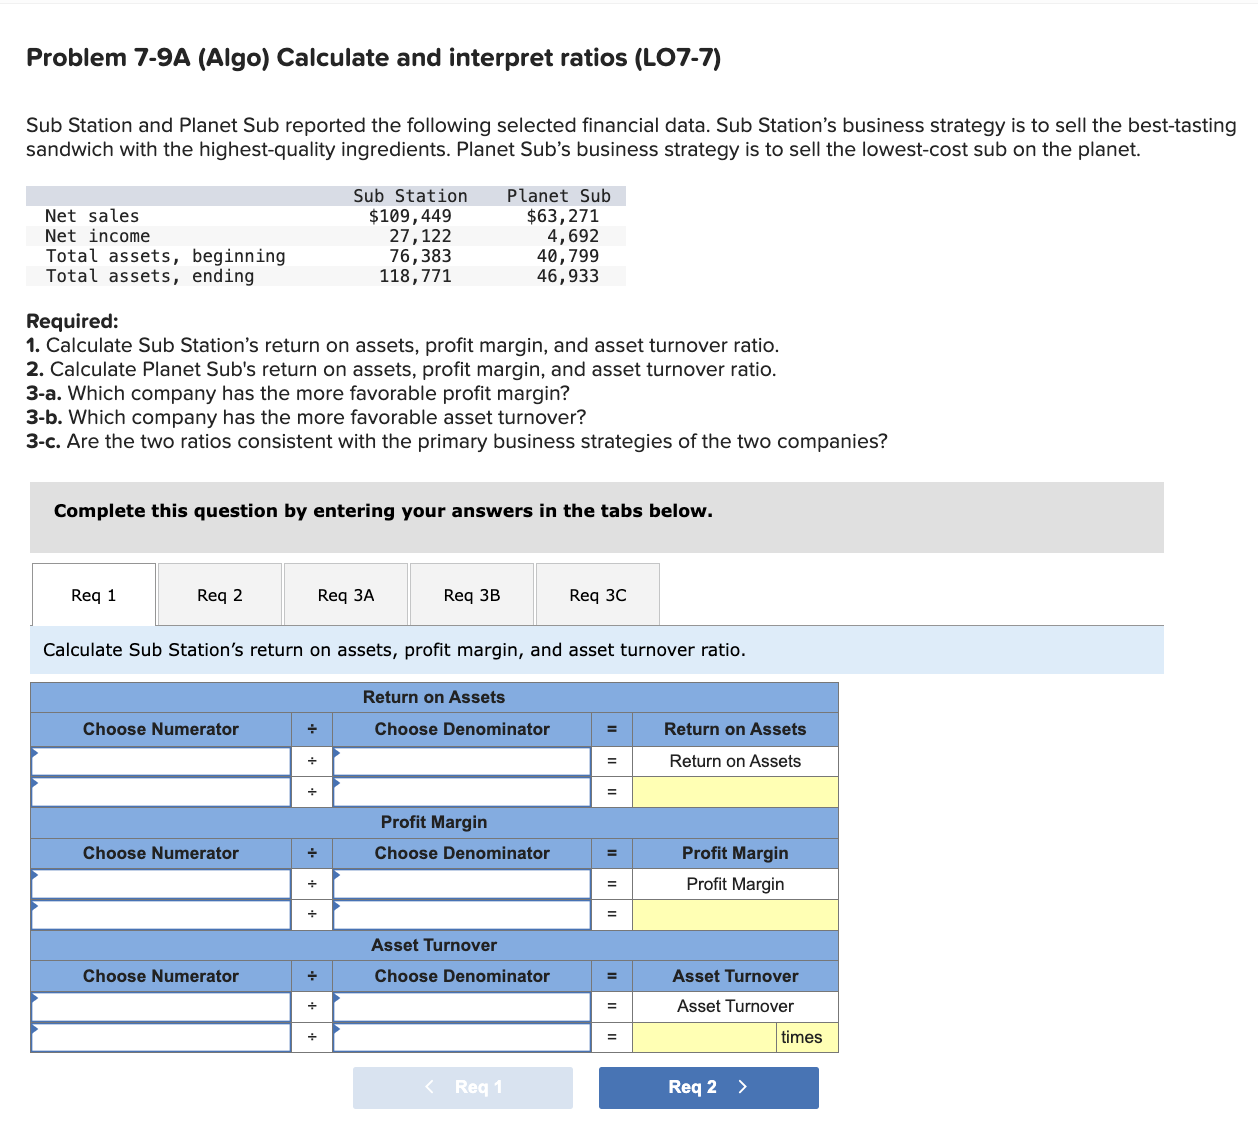
Task: Switch to the Req 3A tab
Action: point(345,594)
